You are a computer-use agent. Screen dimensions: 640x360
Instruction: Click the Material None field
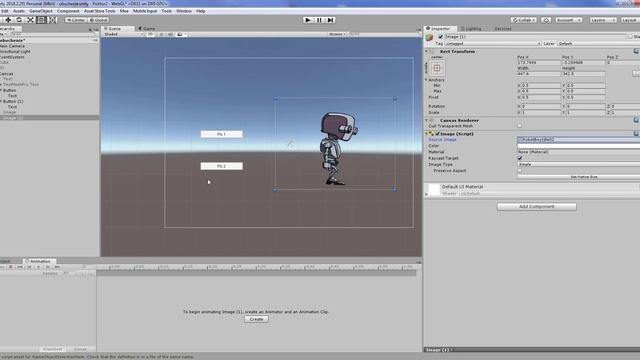(578, 152)
